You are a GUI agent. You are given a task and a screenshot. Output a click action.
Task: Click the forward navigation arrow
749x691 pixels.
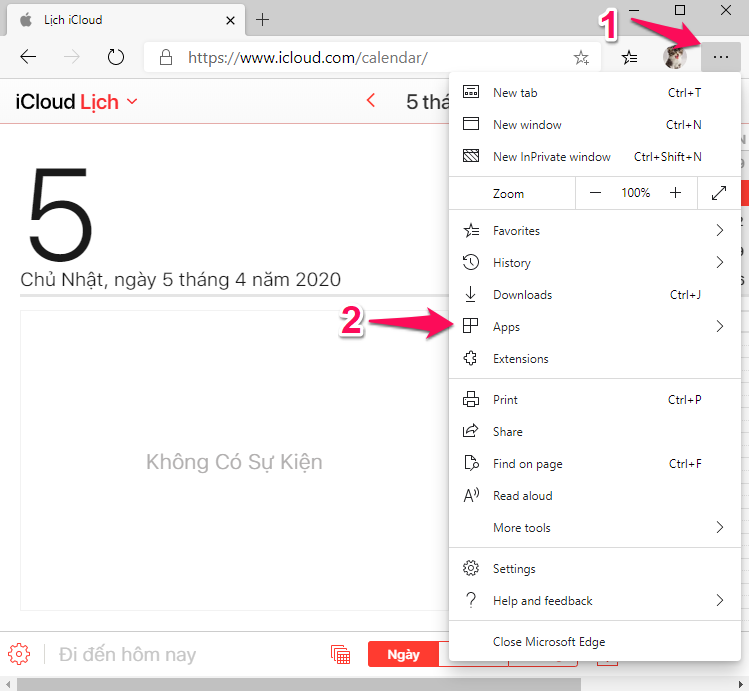[72, 57]
